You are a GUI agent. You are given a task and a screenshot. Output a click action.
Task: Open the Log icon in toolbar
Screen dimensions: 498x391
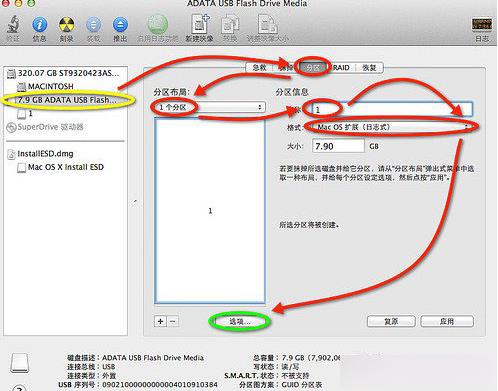click(x=482, y=24)
